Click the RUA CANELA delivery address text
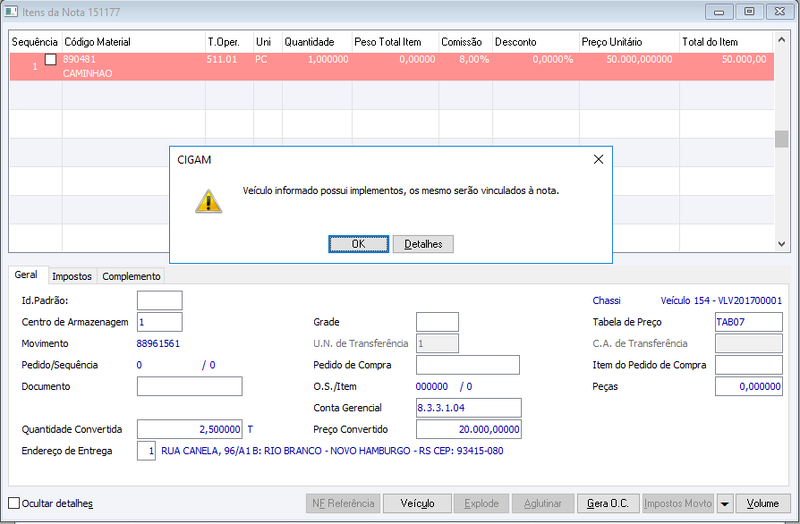 click(332, 451)
